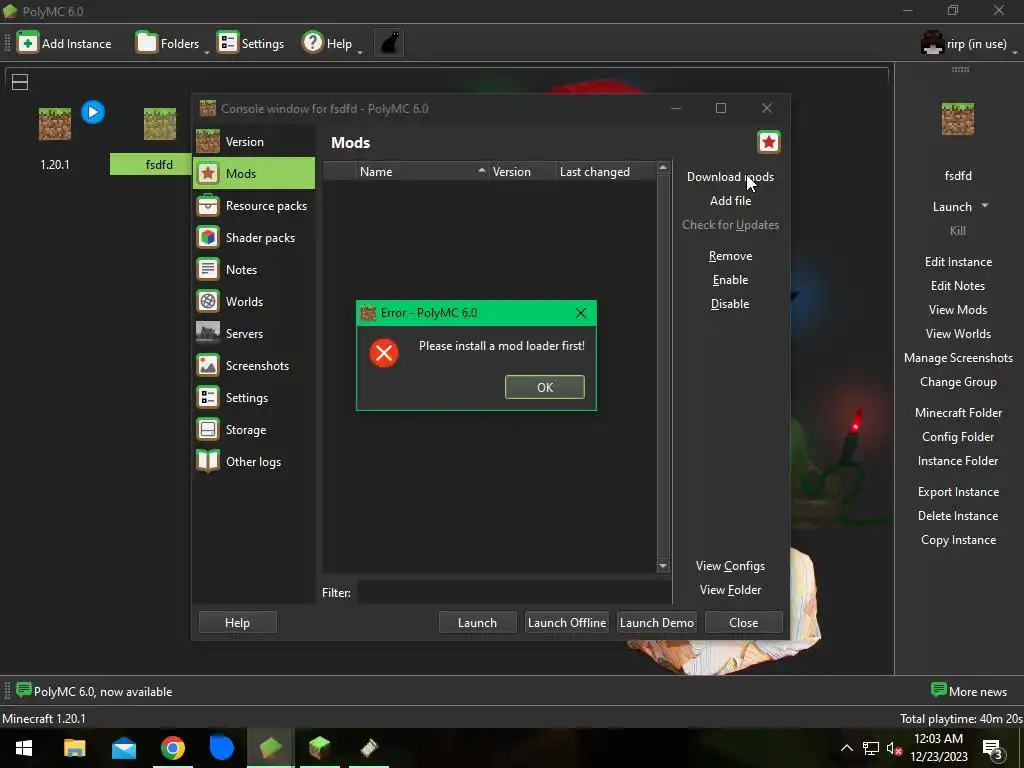Click Copy Instance
The image size is (1024, 768).
pos(958,541)
